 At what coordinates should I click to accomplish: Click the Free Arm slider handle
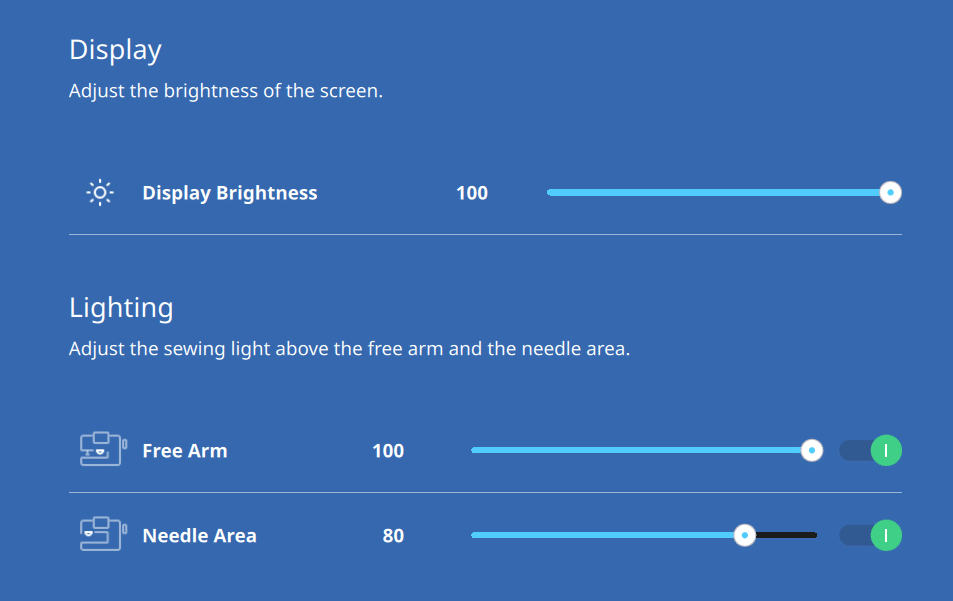tap(811, 450)
